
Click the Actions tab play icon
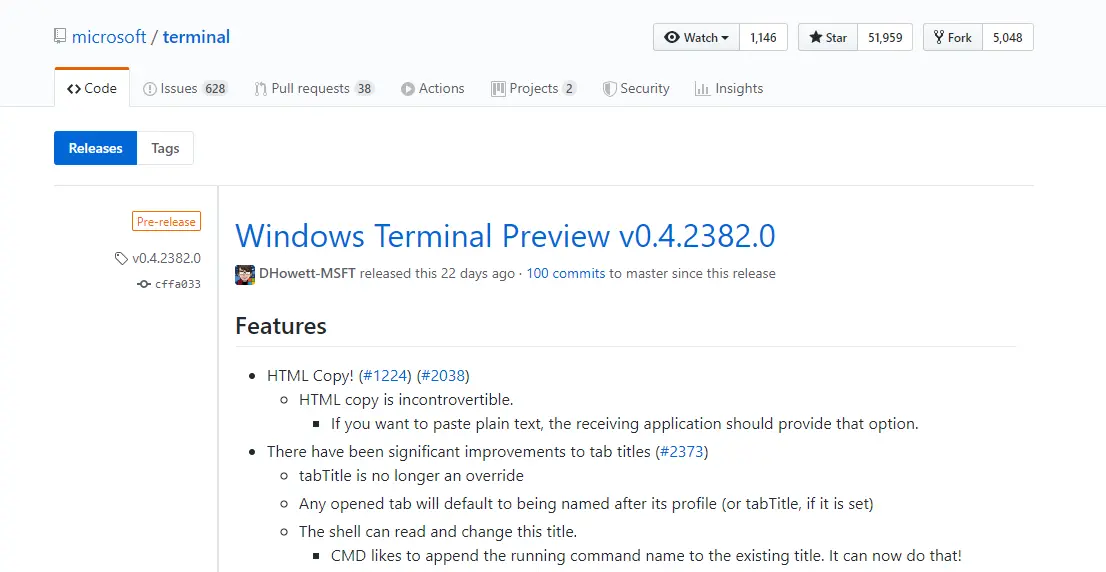tap(408, 89)
